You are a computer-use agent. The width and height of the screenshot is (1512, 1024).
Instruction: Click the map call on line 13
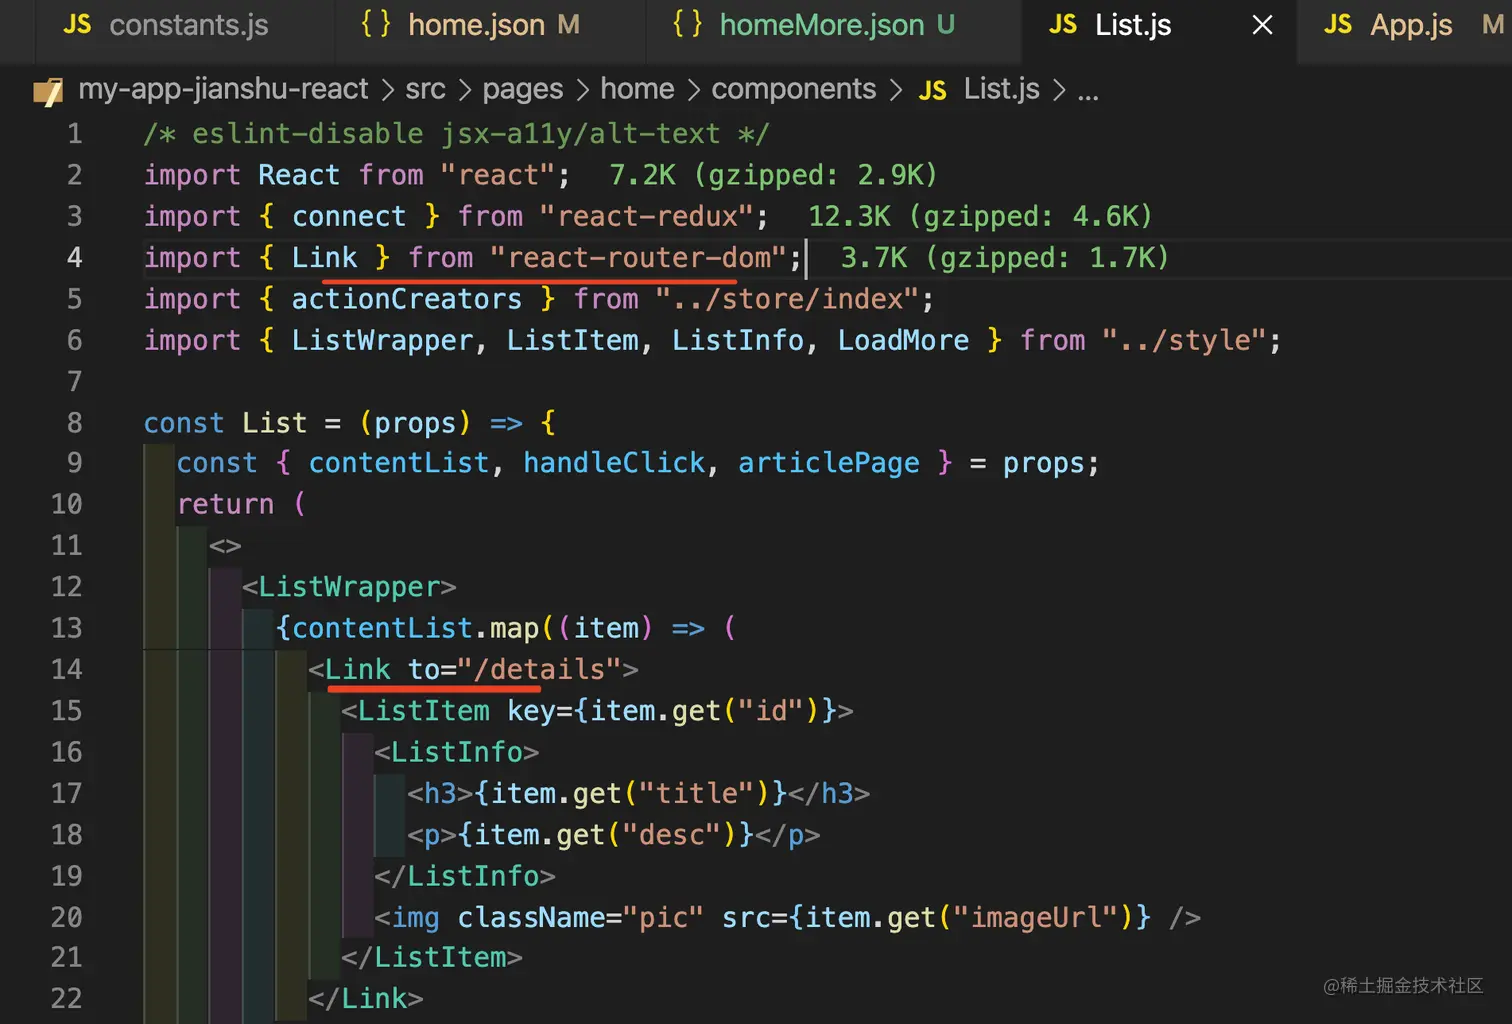coord(514,628)
